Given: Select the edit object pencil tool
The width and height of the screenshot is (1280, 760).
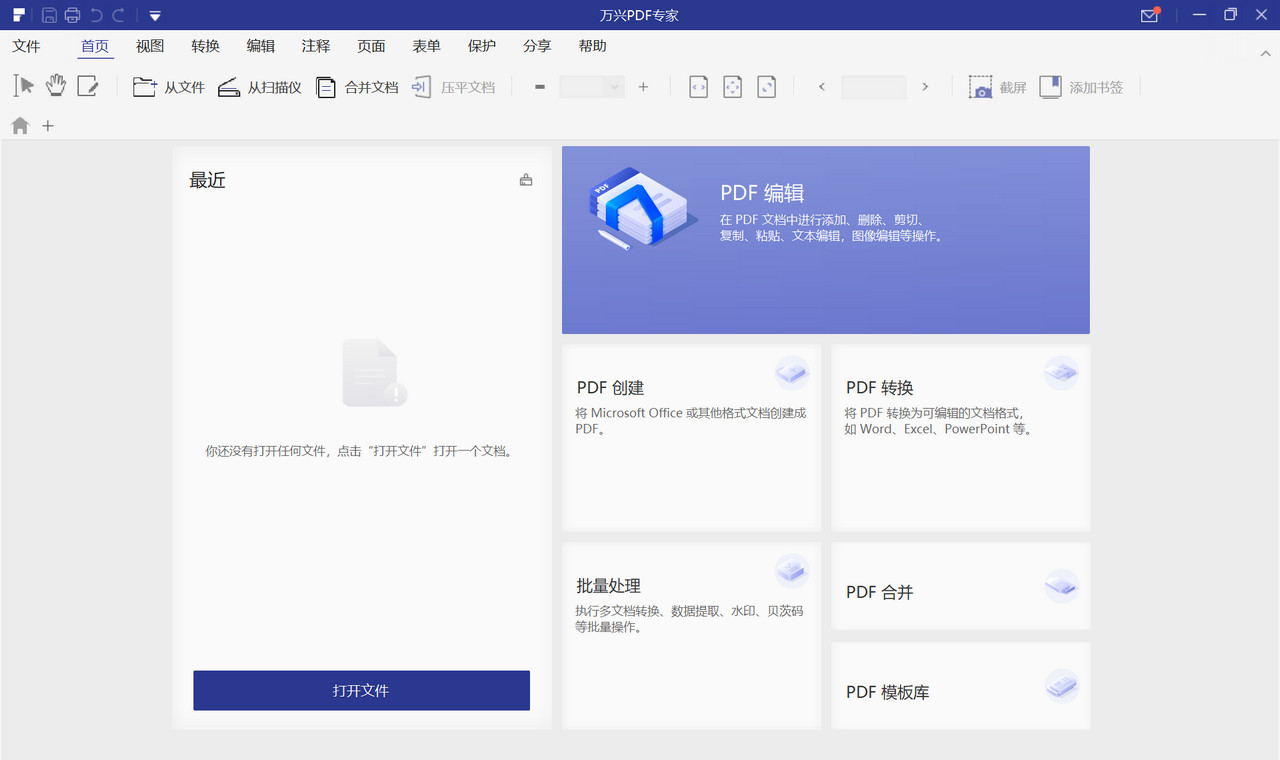Looking at the screenshot, I should 88,86.
